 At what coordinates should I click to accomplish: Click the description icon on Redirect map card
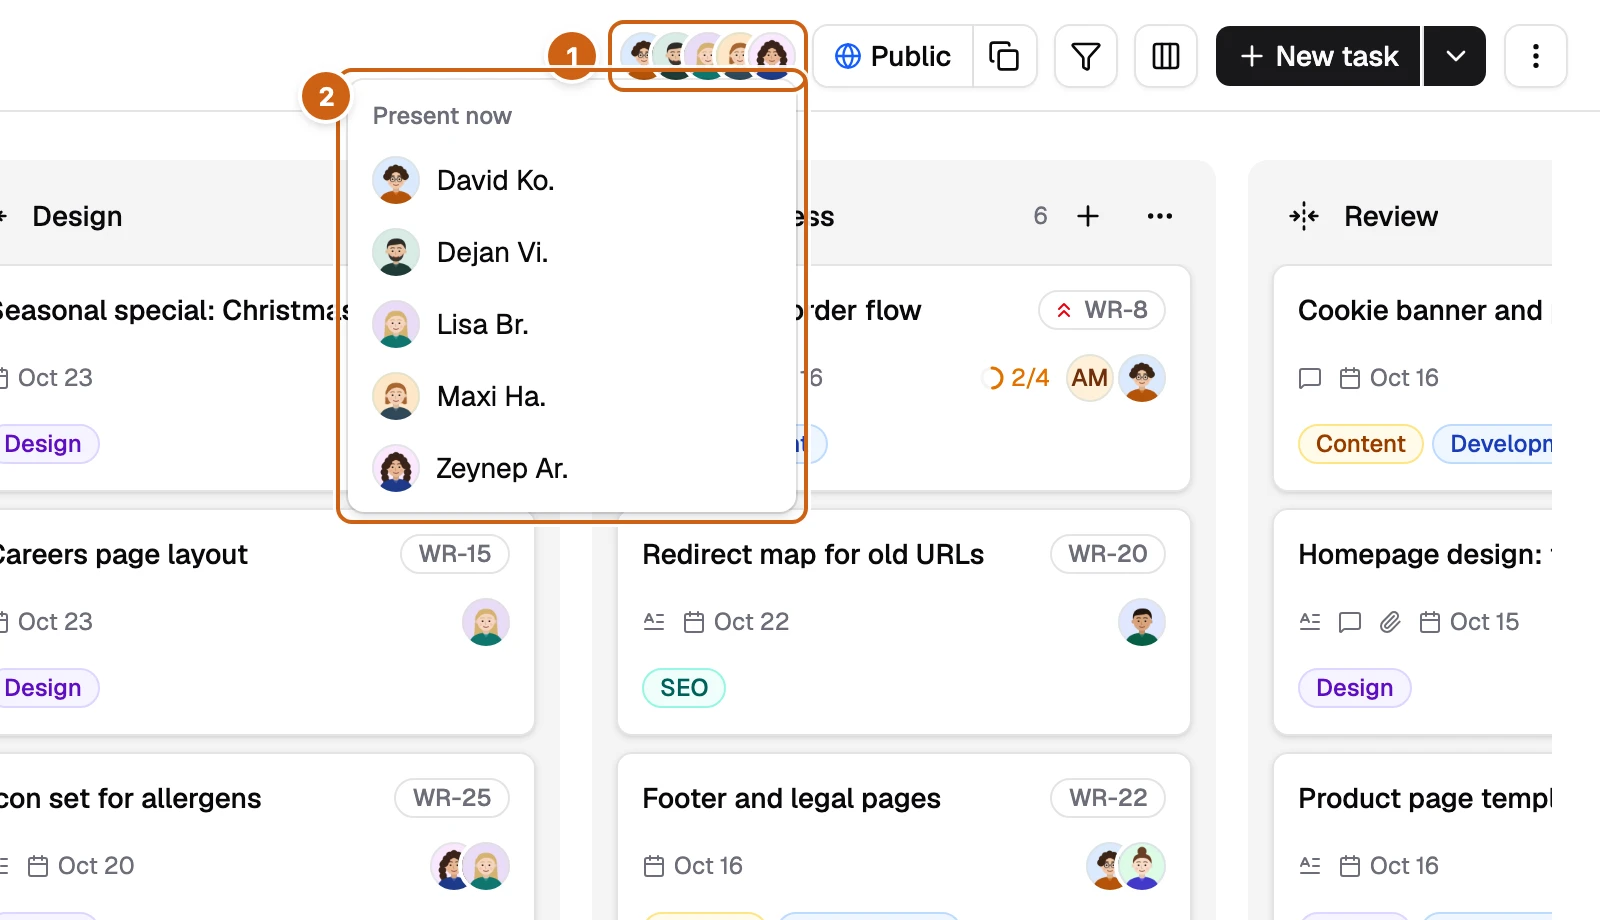tap(654, 622)
